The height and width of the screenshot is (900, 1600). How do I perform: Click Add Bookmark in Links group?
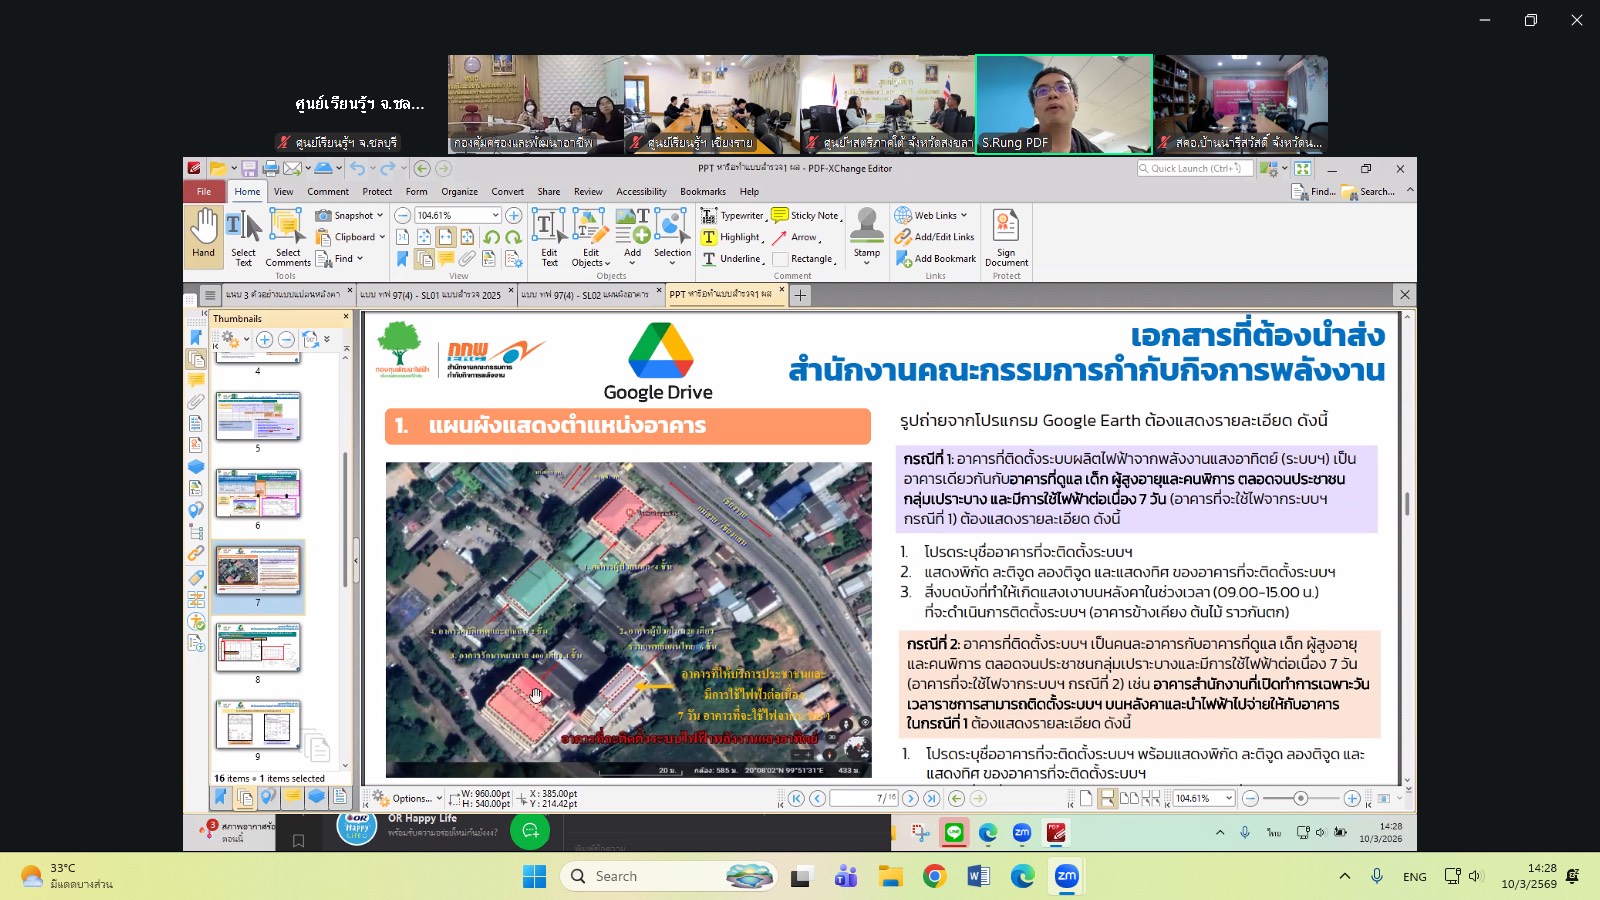point(936,259)
